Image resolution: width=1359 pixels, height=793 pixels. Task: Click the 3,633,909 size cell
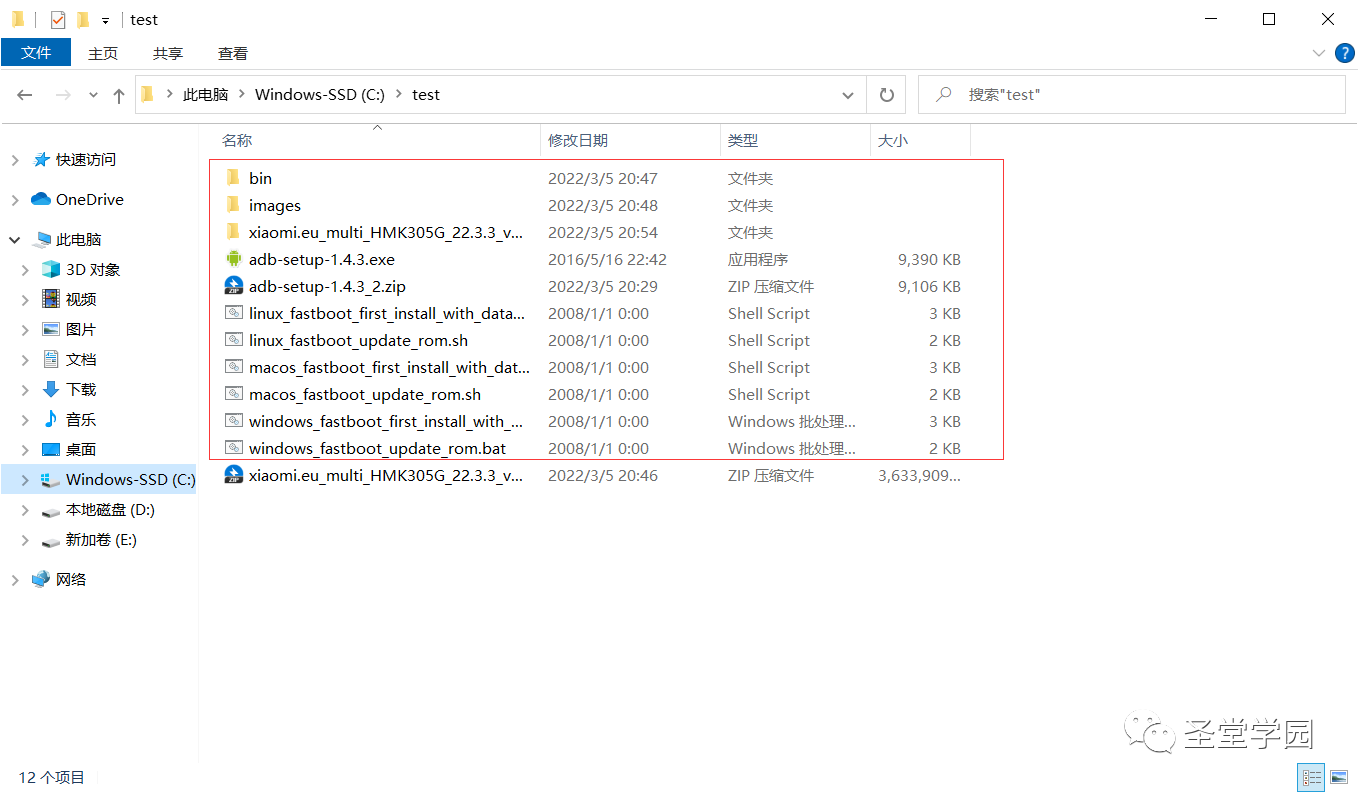[x=919, y=475]
